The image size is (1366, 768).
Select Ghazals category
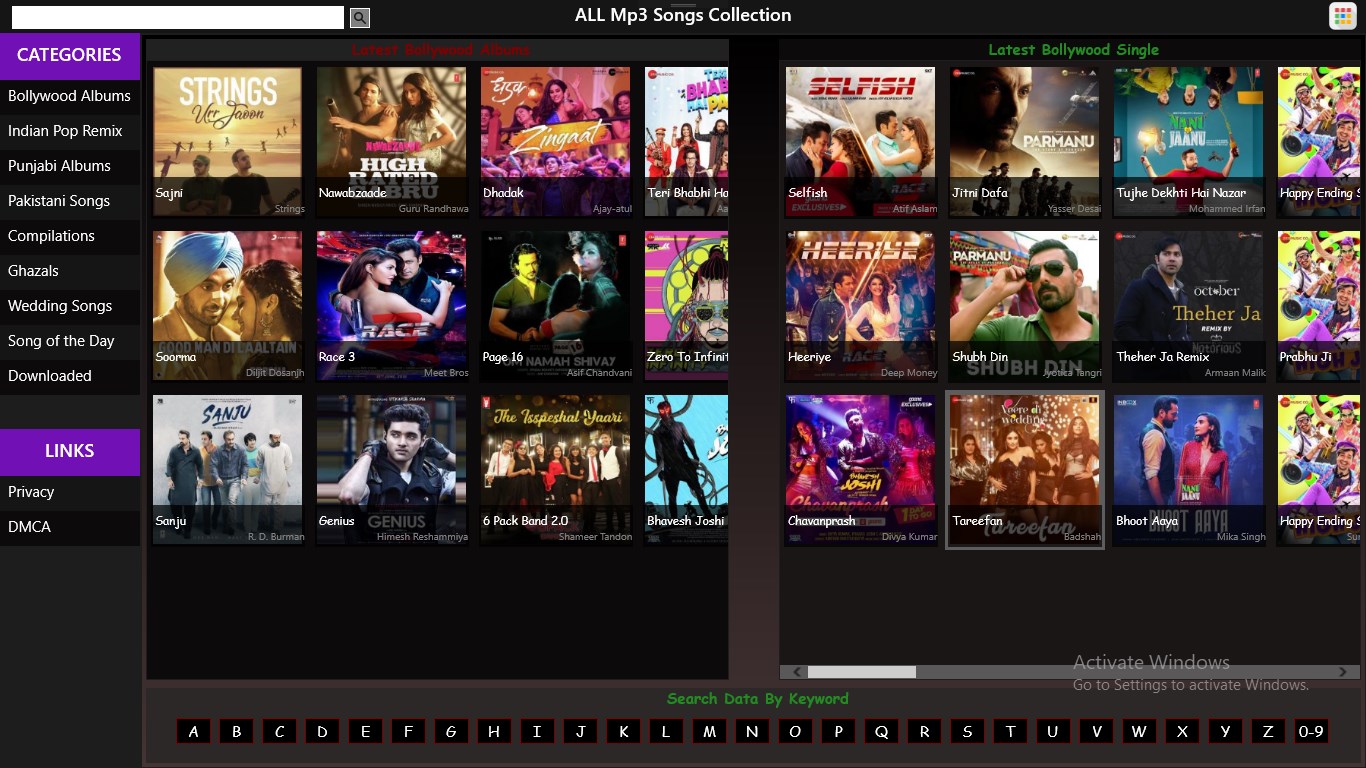coord(70,271)
